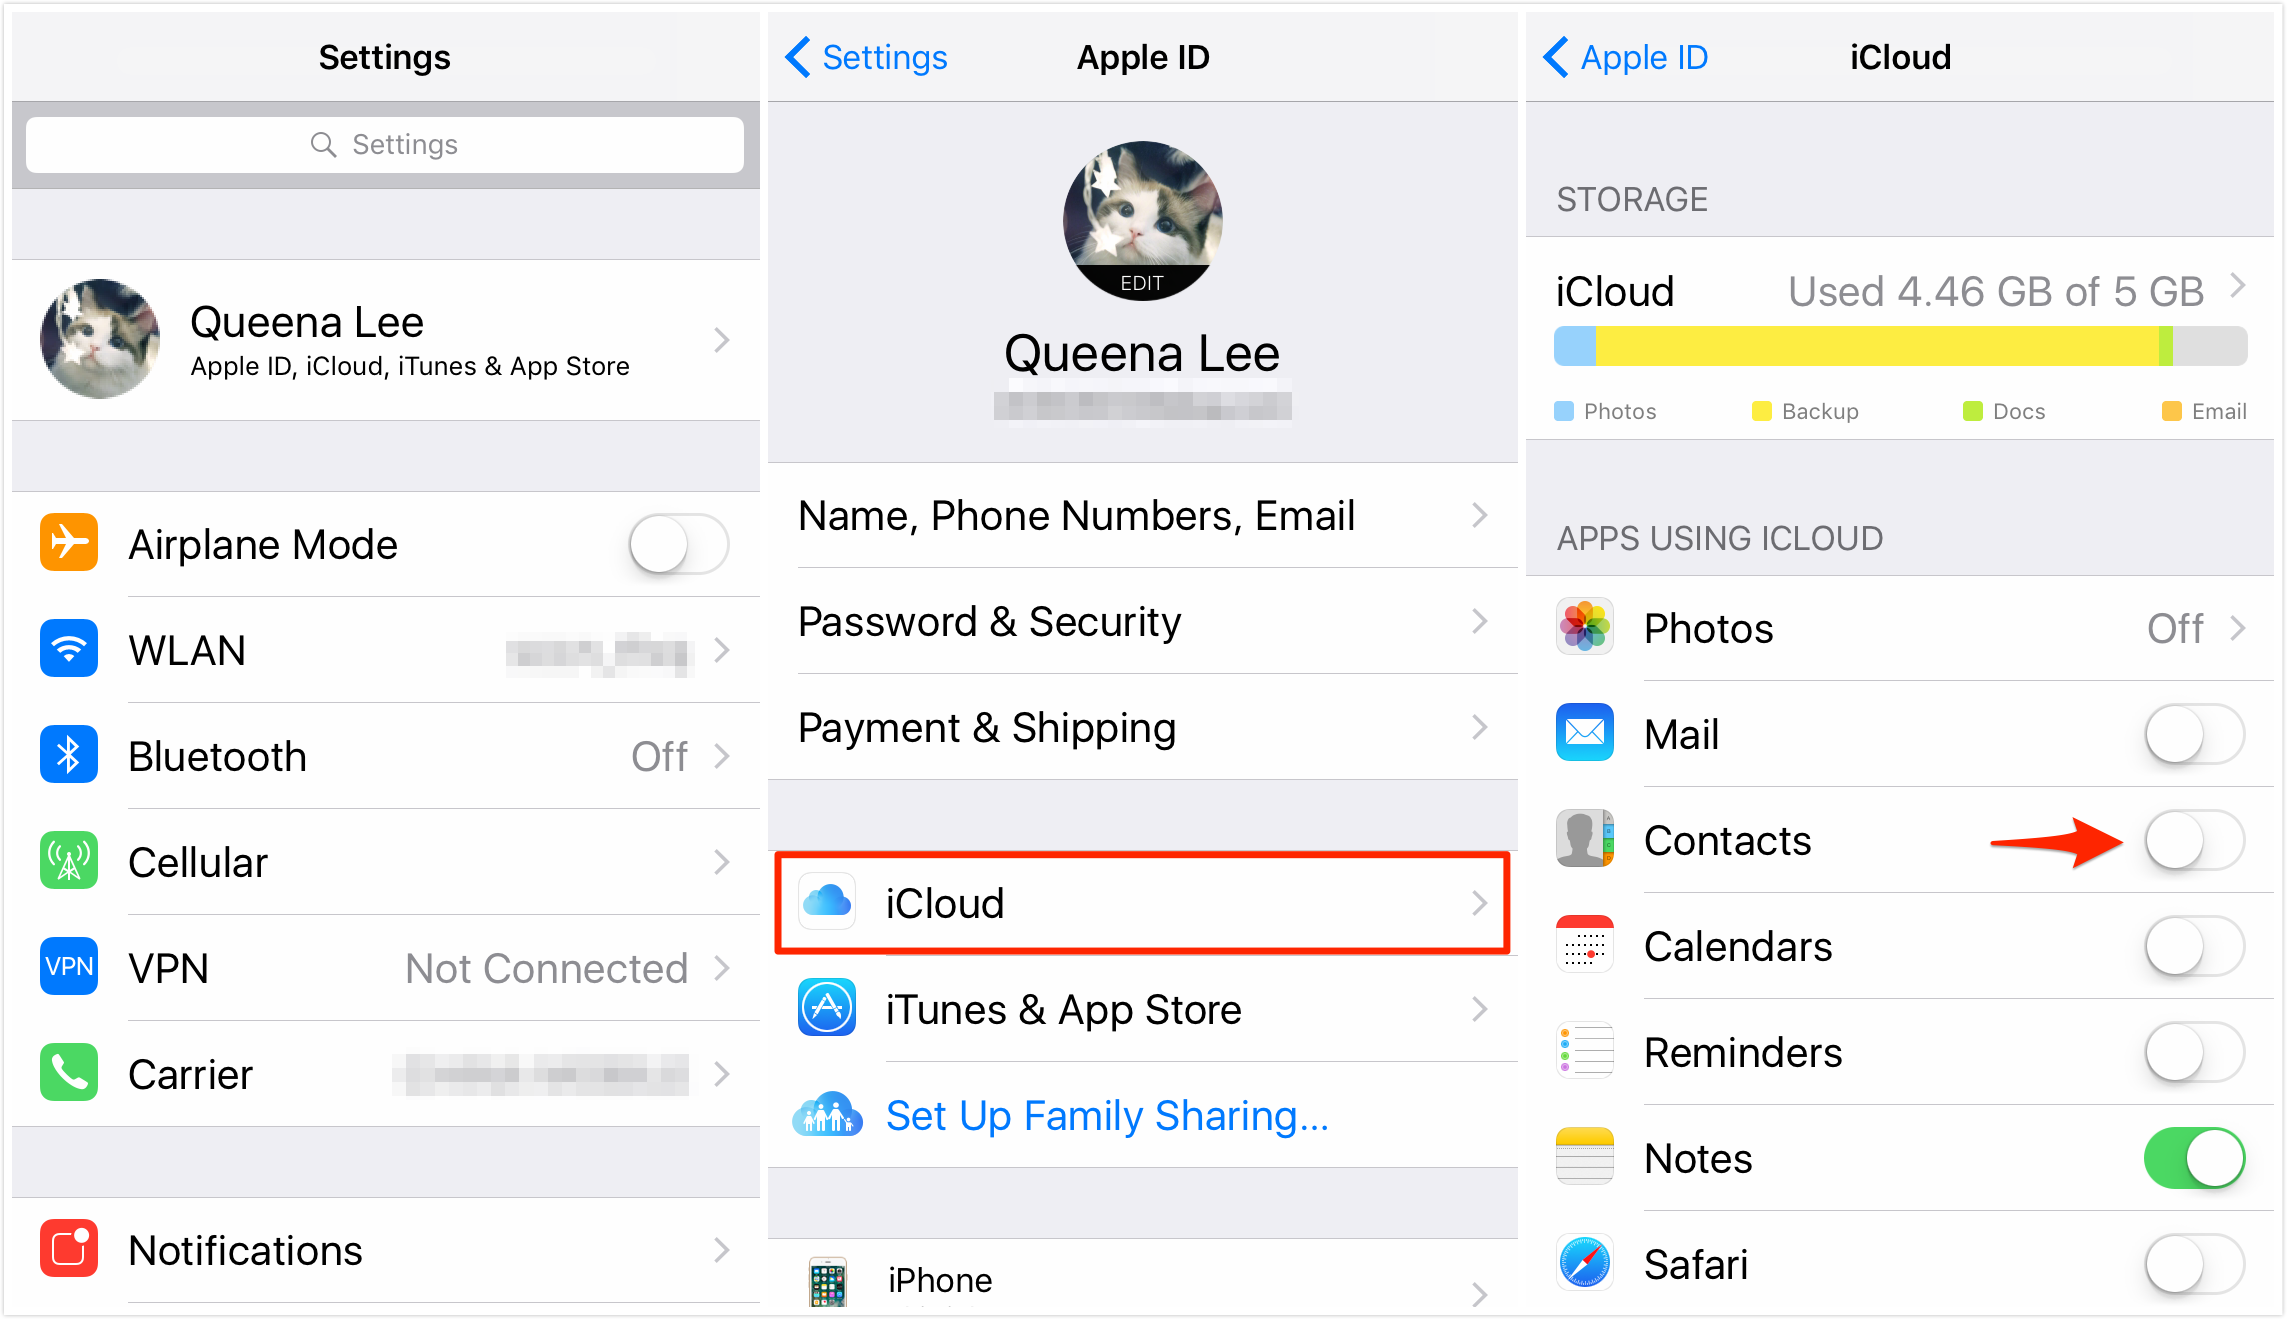Open iTunes & App Store settings

tap(1142, 1010)
